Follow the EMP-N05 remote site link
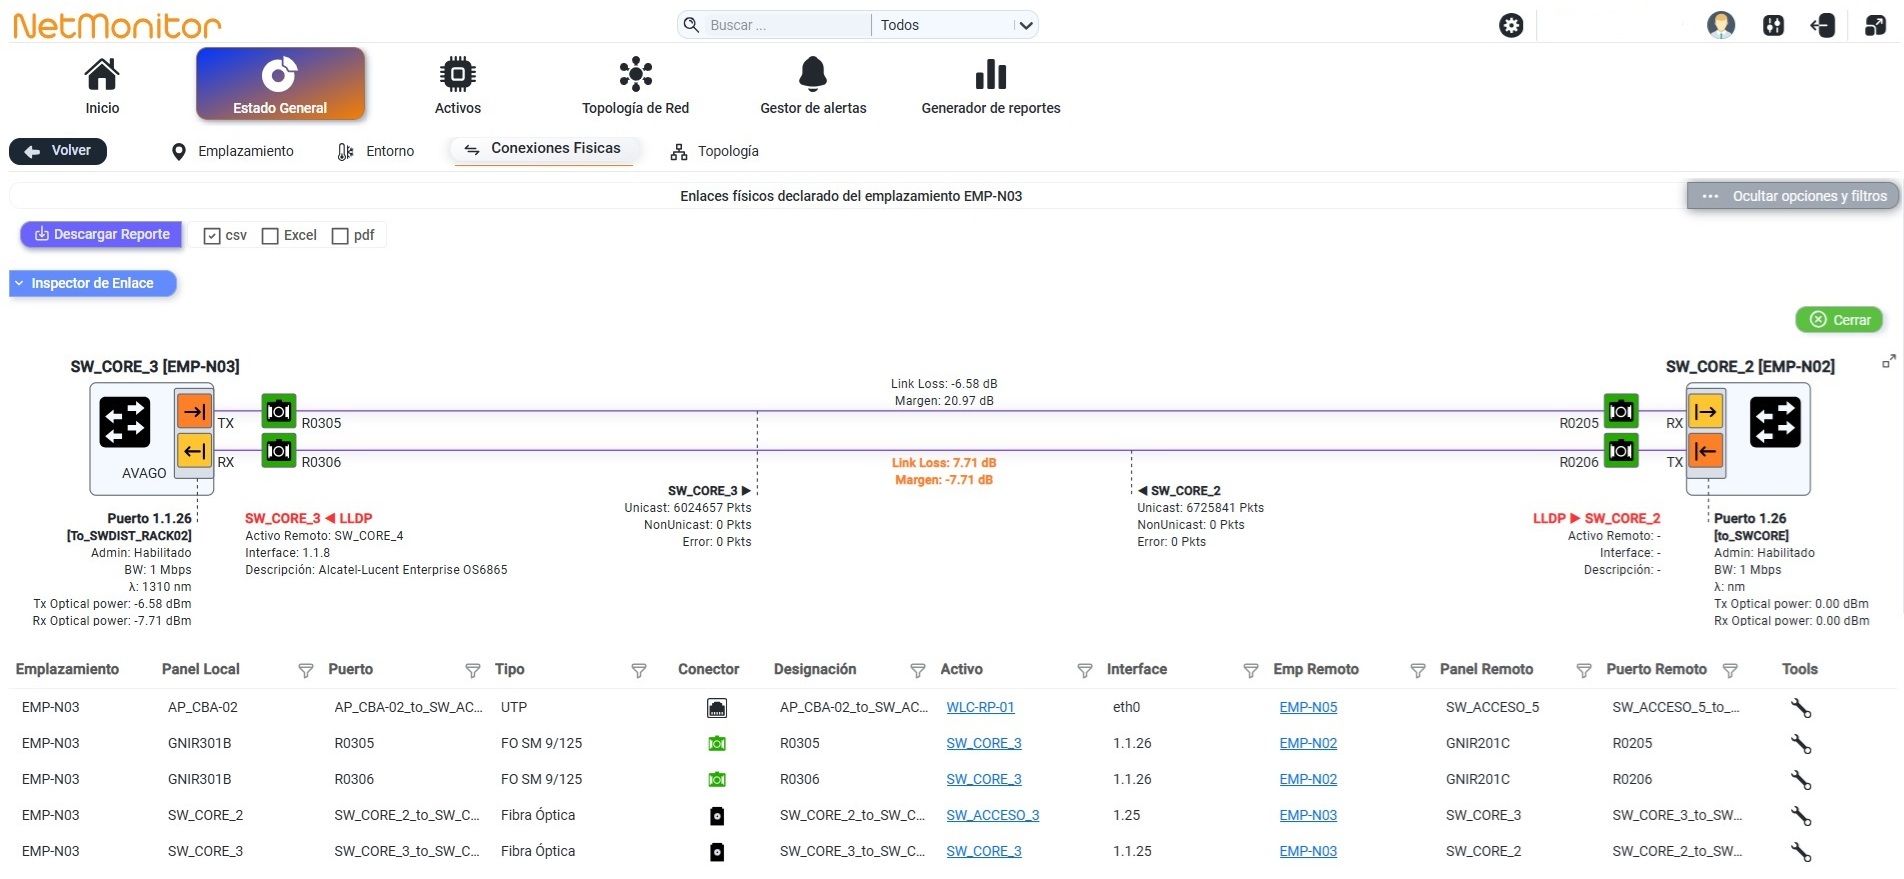Screen dimensions: 1904x879 tap(1308, 707)
